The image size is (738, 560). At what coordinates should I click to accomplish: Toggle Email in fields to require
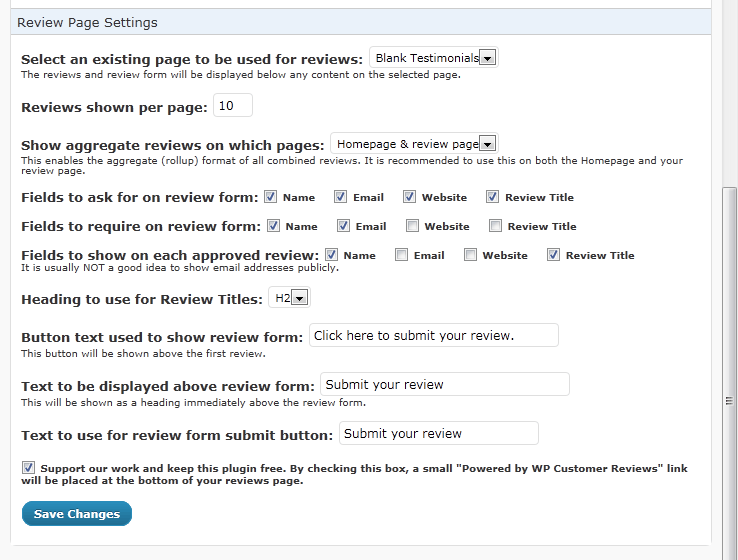[343, 226]
